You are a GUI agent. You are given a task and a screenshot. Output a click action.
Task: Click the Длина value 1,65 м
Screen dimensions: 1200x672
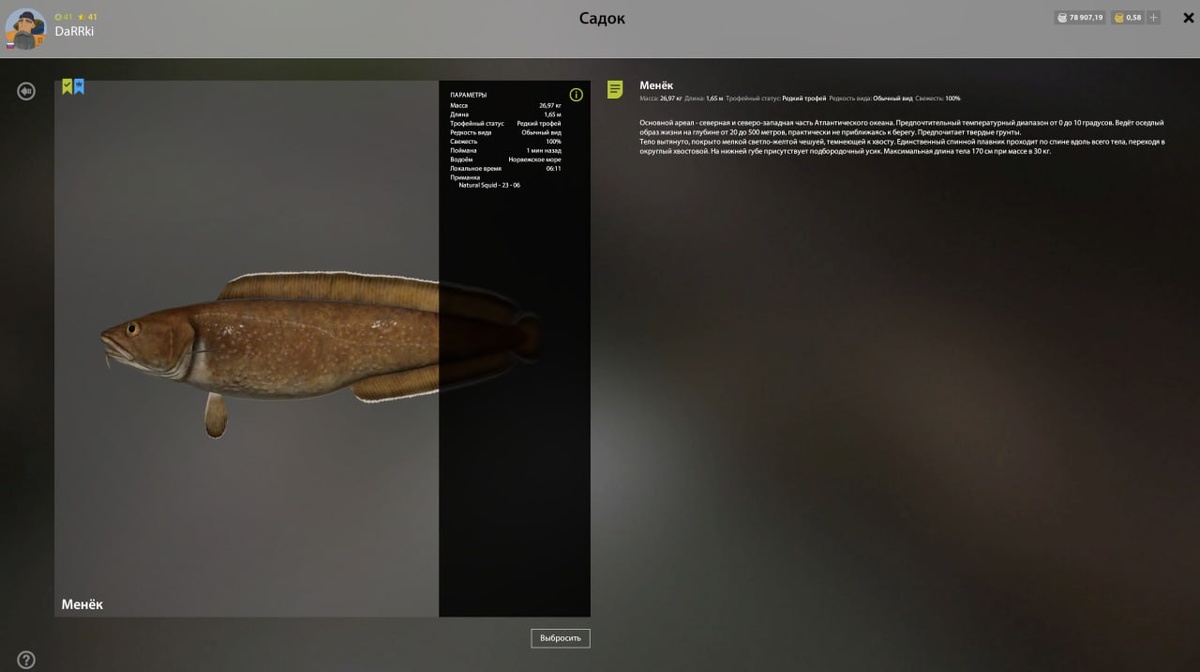coord(552,114)
